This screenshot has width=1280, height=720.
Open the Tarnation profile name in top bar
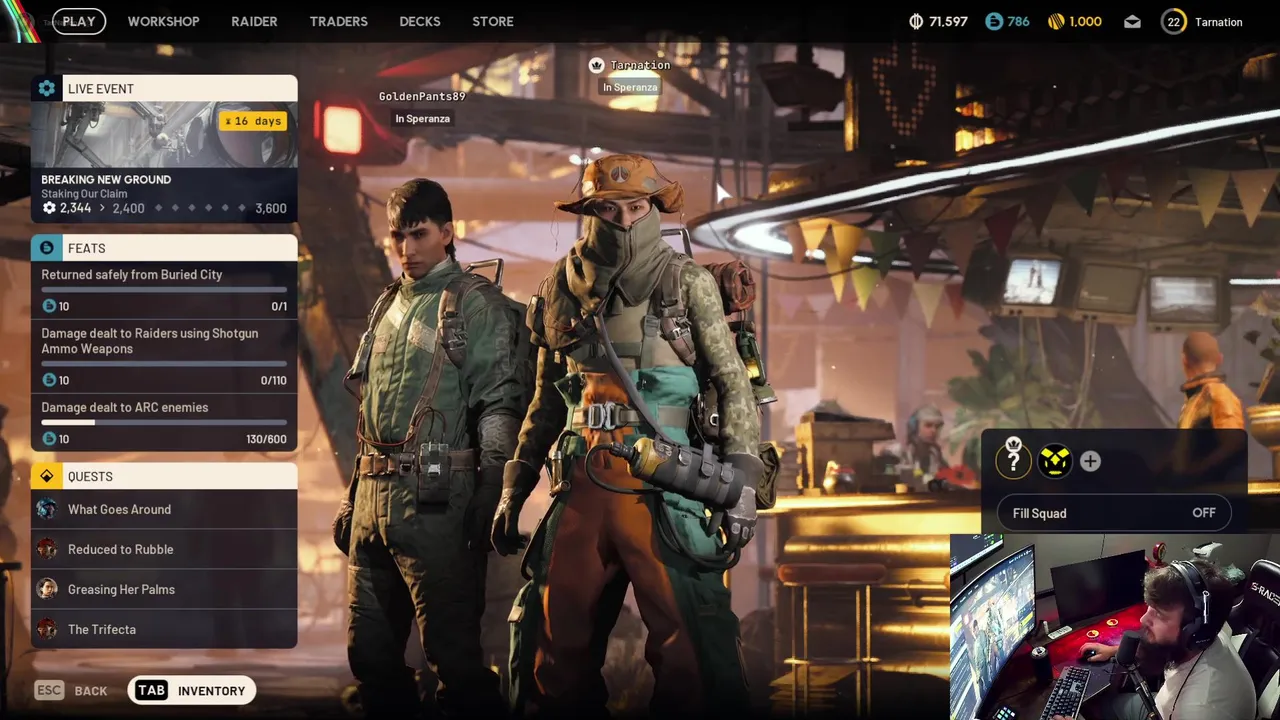pos(1218,22)
